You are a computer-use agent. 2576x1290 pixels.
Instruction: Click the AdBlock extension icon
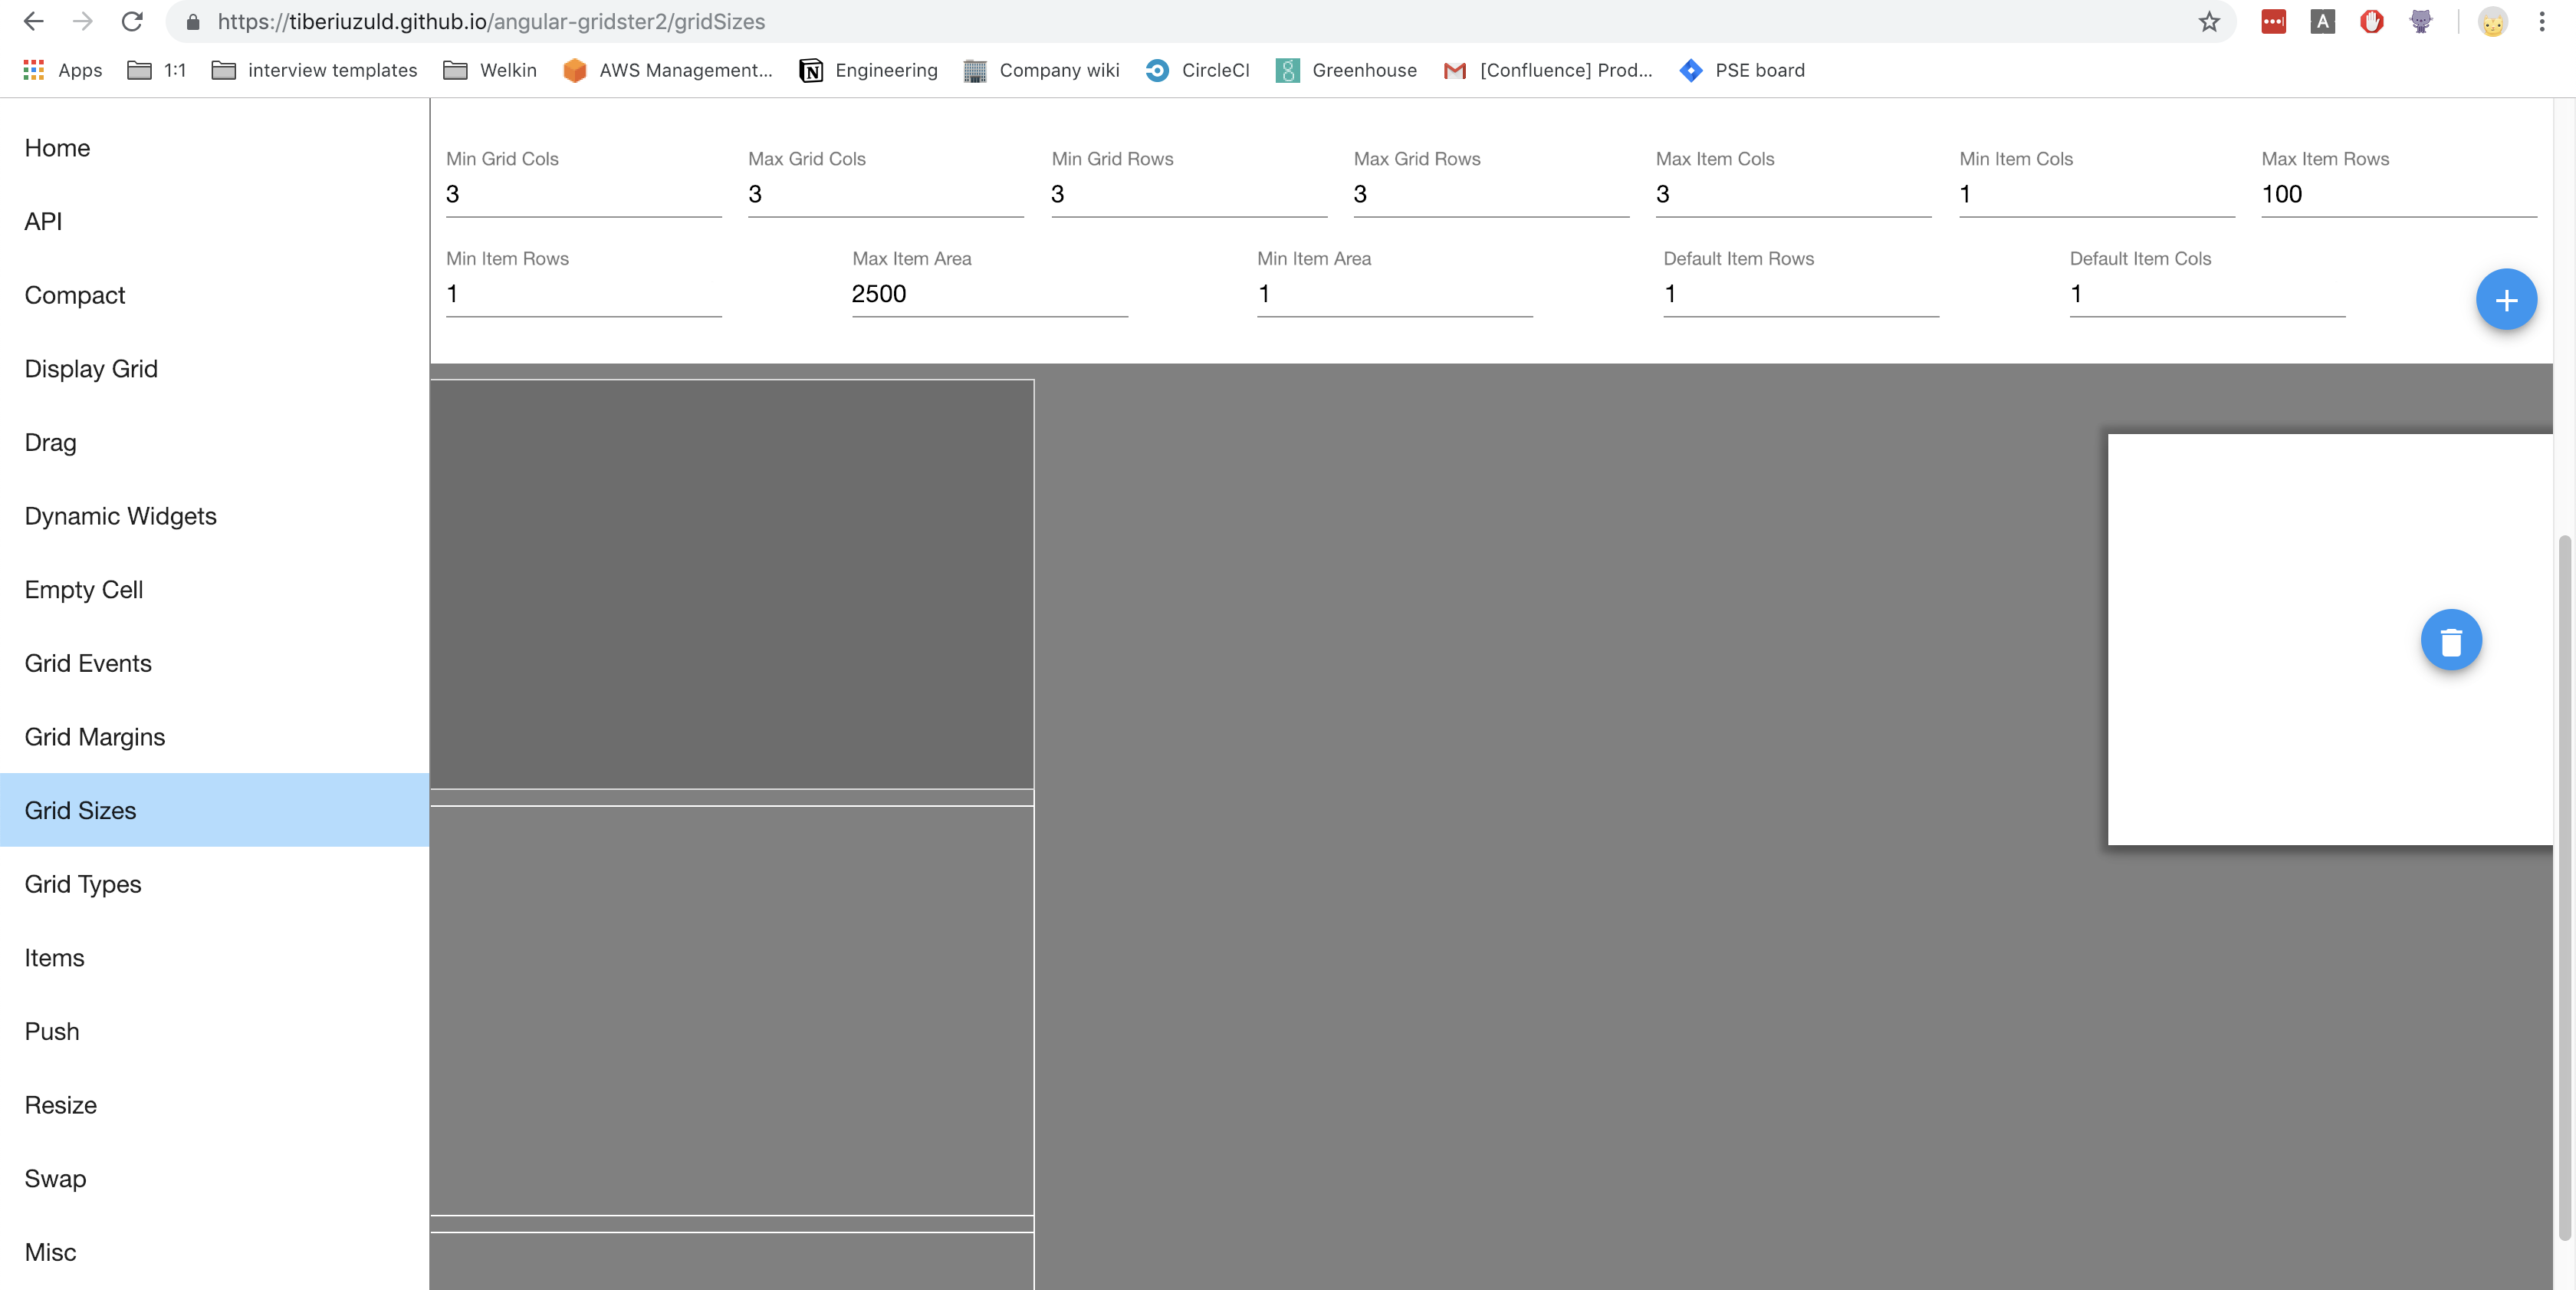click(x=2371, y=21)
